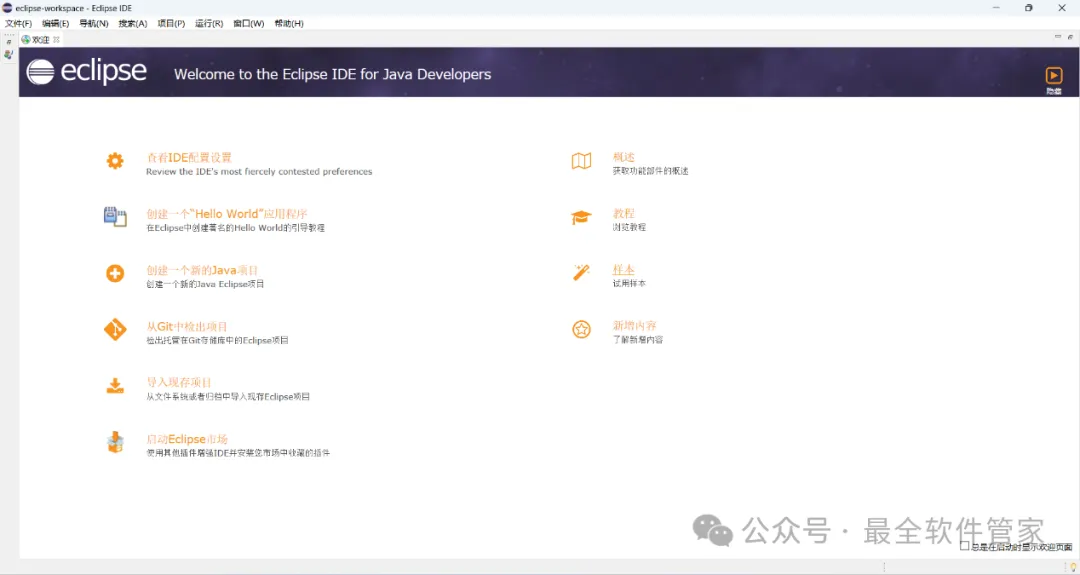1080x575 pixels.
Task: Click the Java perspective icon in left trim bar
Action: pos(8,54)
